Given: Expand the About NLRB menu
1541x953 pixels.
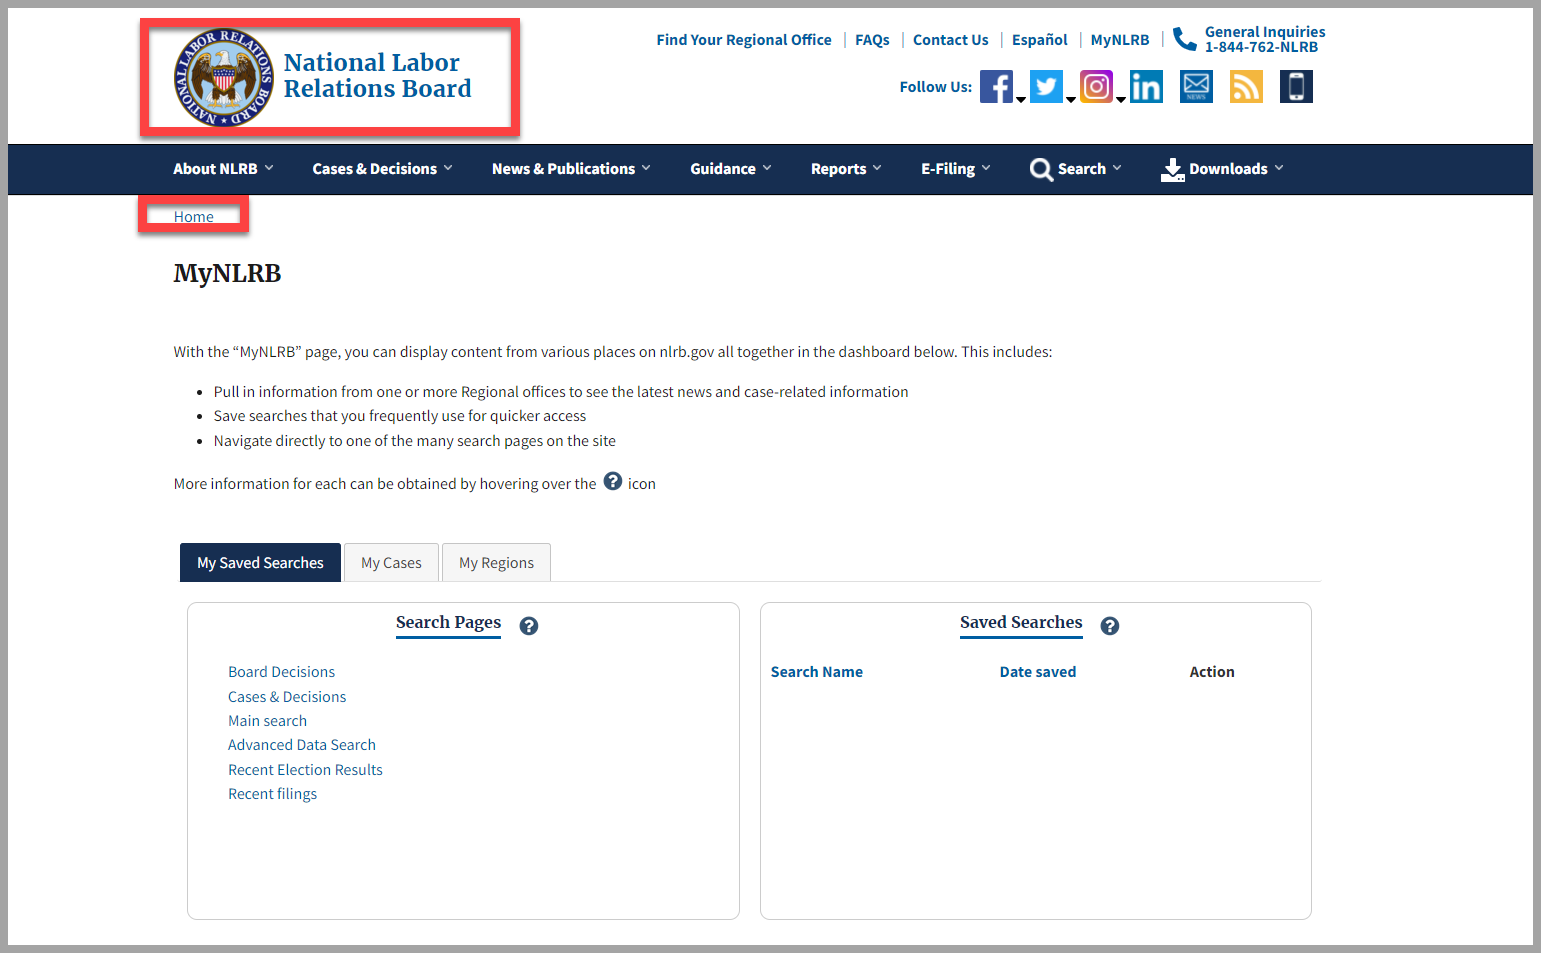Looking at the screenshot, I should [223, 169].
